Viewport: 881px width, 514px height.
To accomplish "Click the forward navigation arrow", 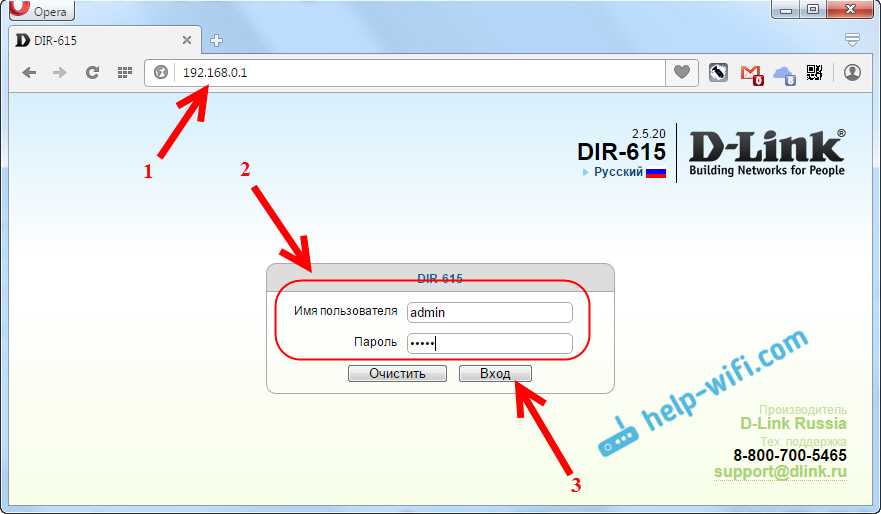I will tap(60, 72).
